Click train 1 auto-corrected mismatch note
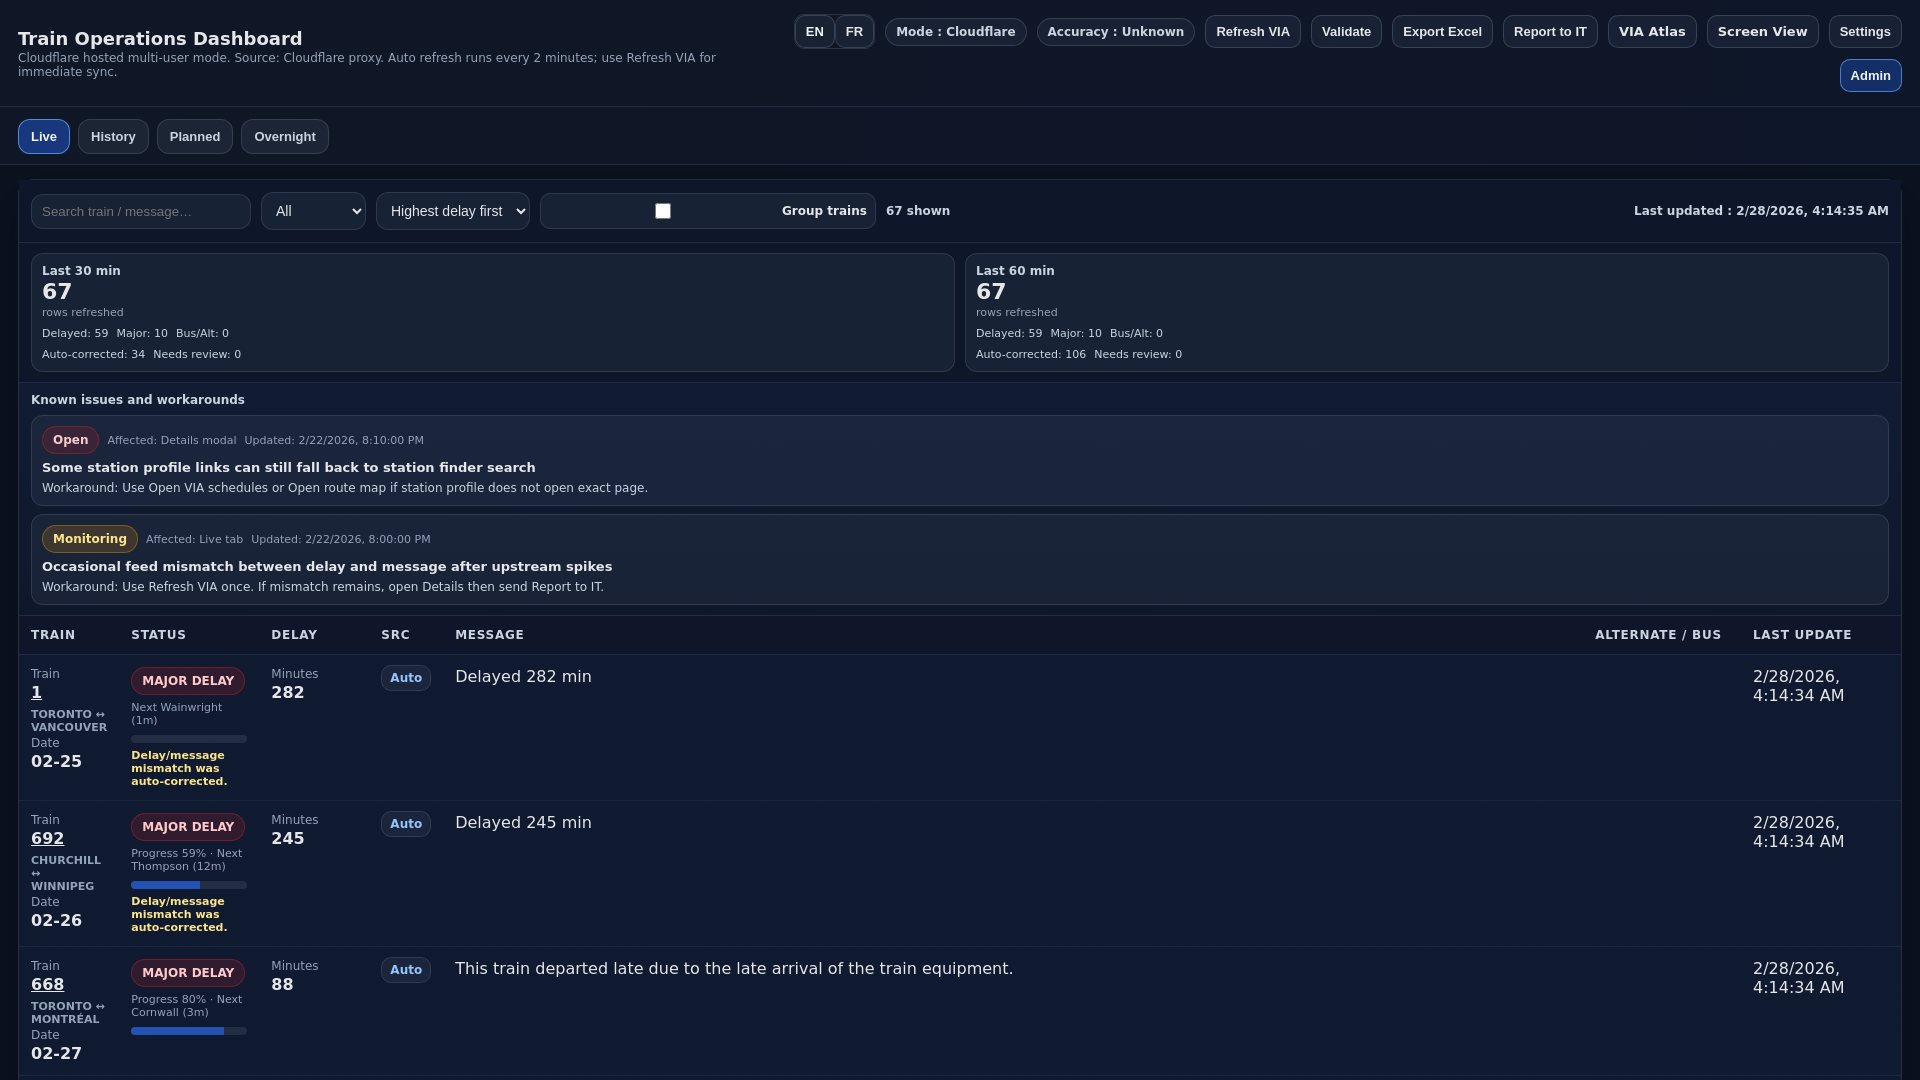This screenshot has height=1080, width=1920. (x=179, y=769)
